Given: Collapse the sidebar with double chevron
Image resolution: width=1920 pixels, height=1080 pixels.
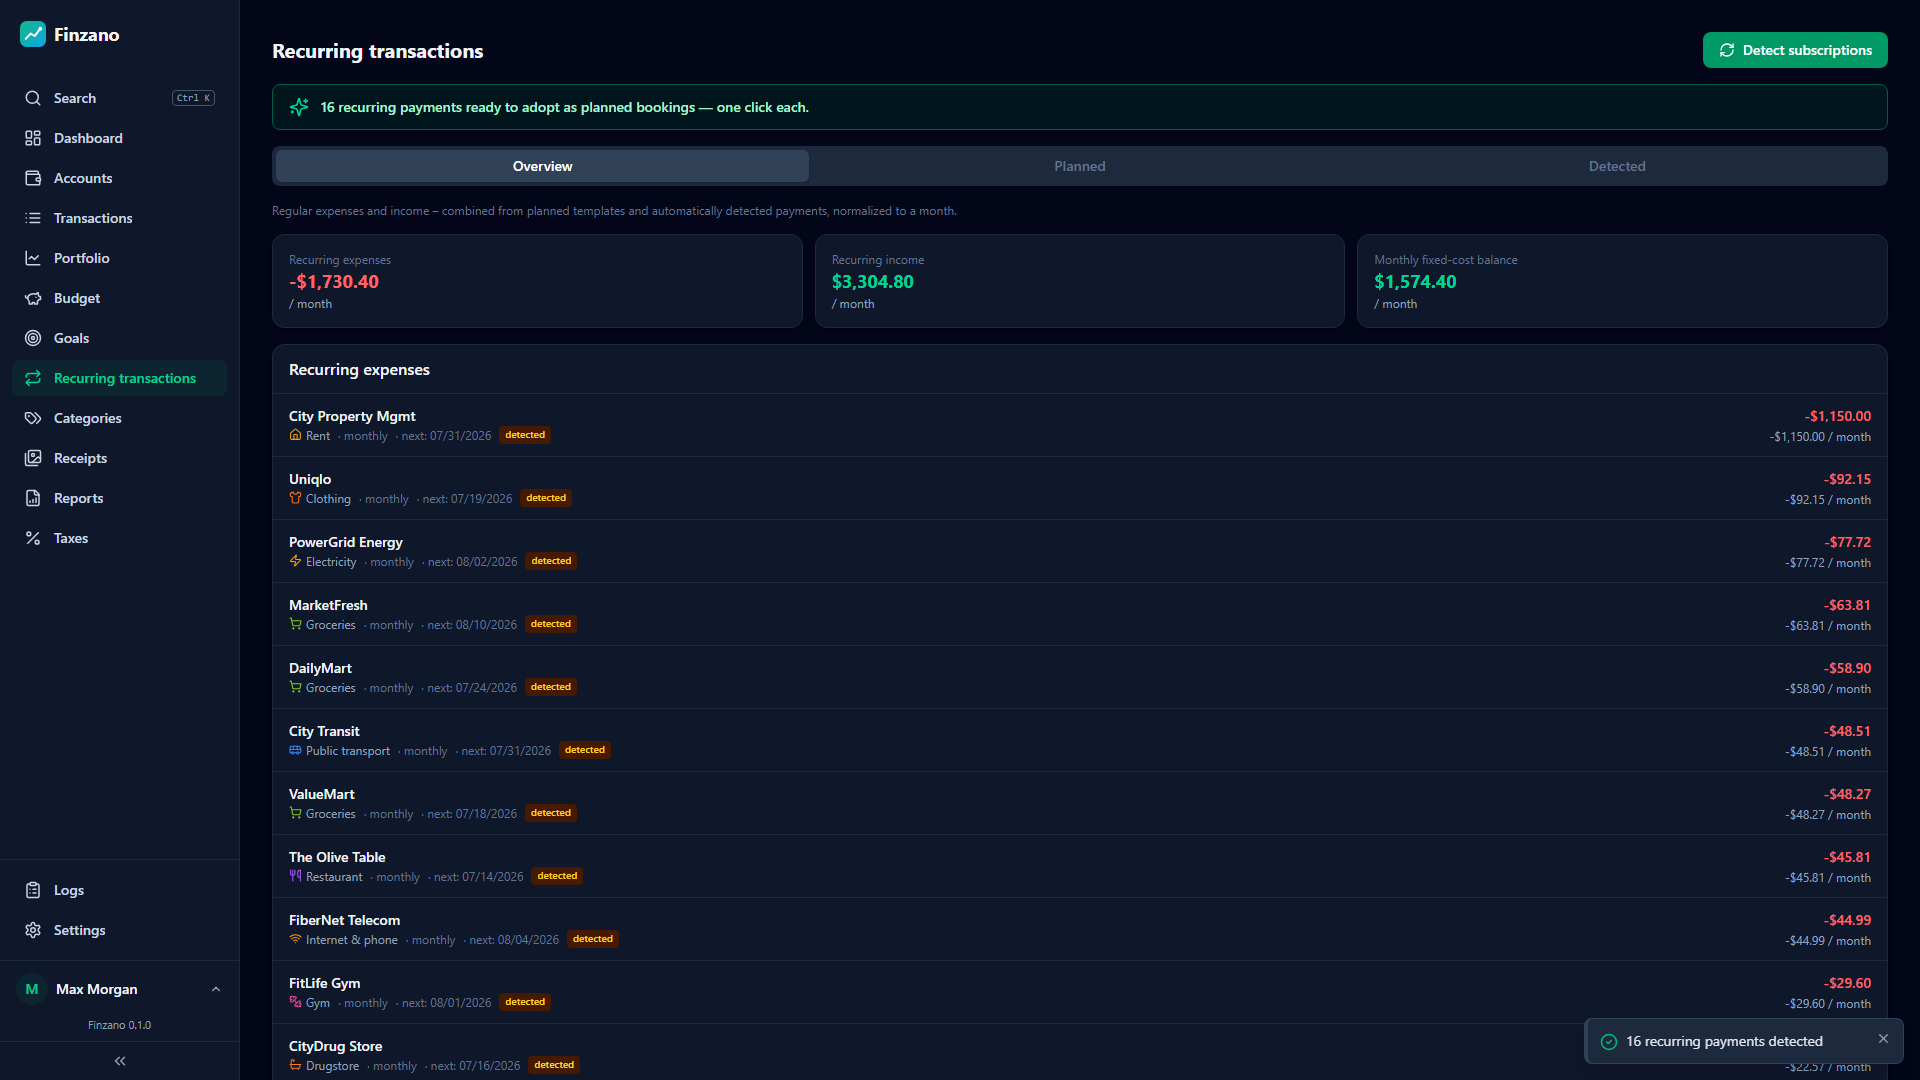Looking at the screenshot, I should (120, 1061).
